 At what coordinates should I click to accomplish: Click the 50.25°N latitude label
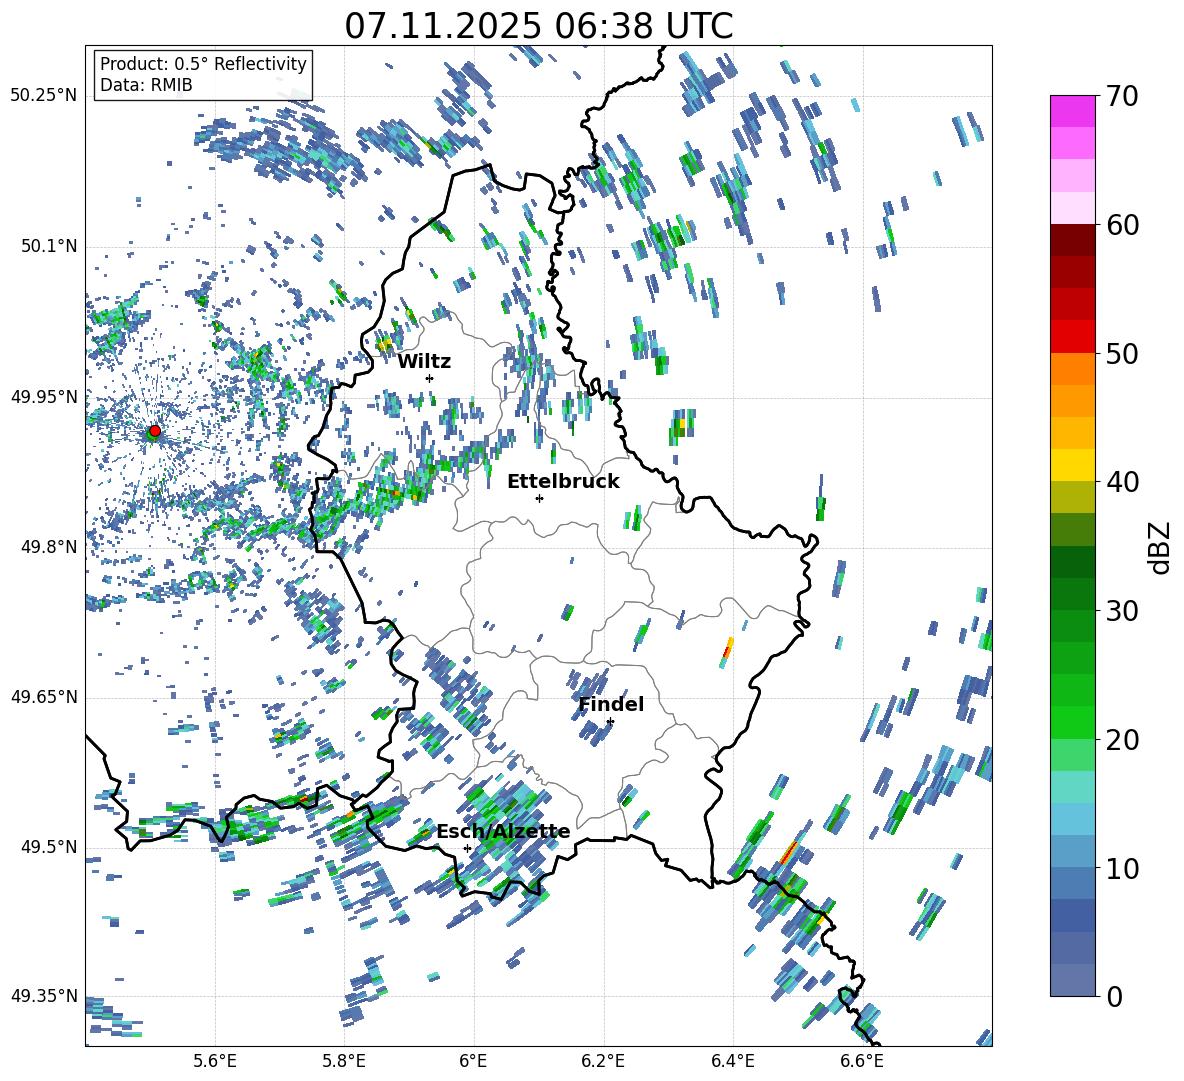click(x=44, y=96)
